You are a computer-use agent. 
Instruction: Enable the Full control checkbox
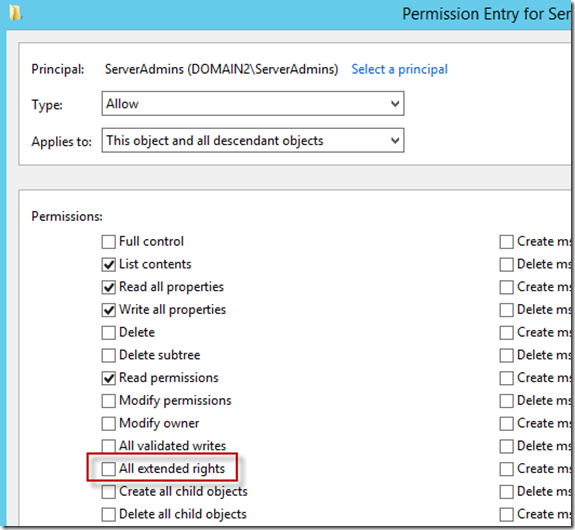[x=109, y=242]
